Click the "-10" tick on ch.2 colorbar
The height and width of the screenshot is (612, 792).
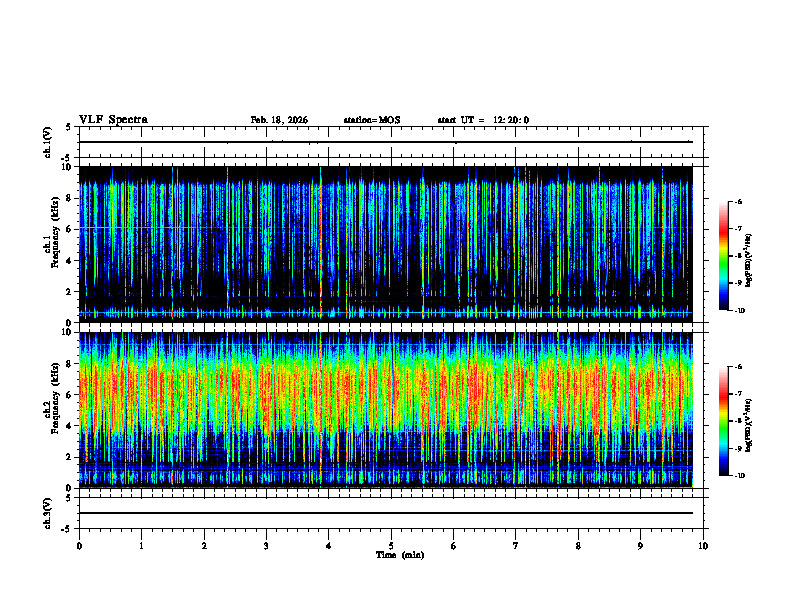tap(739, 476)
